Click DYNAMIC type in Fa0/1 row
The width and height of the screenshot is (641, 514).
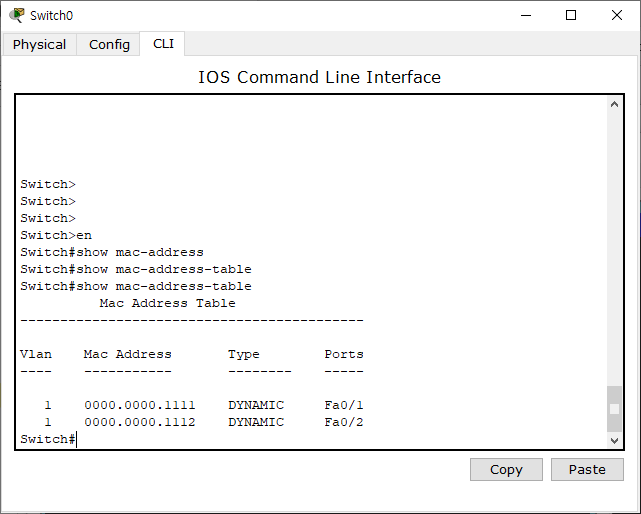pyautogui.click(x=256, y=405)
